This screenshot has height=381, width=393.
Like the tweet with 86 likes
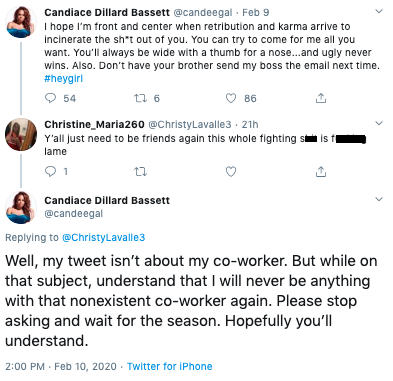coord(231,98)
